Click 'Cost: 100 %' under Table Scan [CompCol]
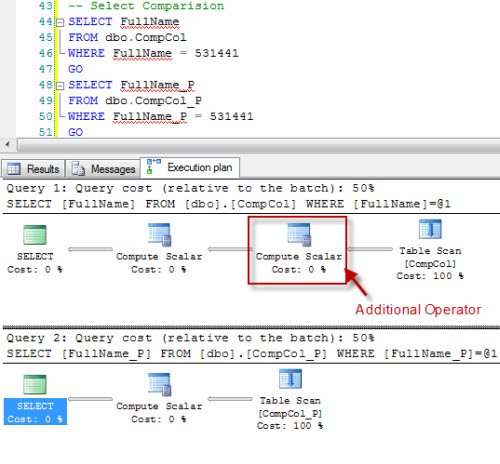 [x=430, y=276]
